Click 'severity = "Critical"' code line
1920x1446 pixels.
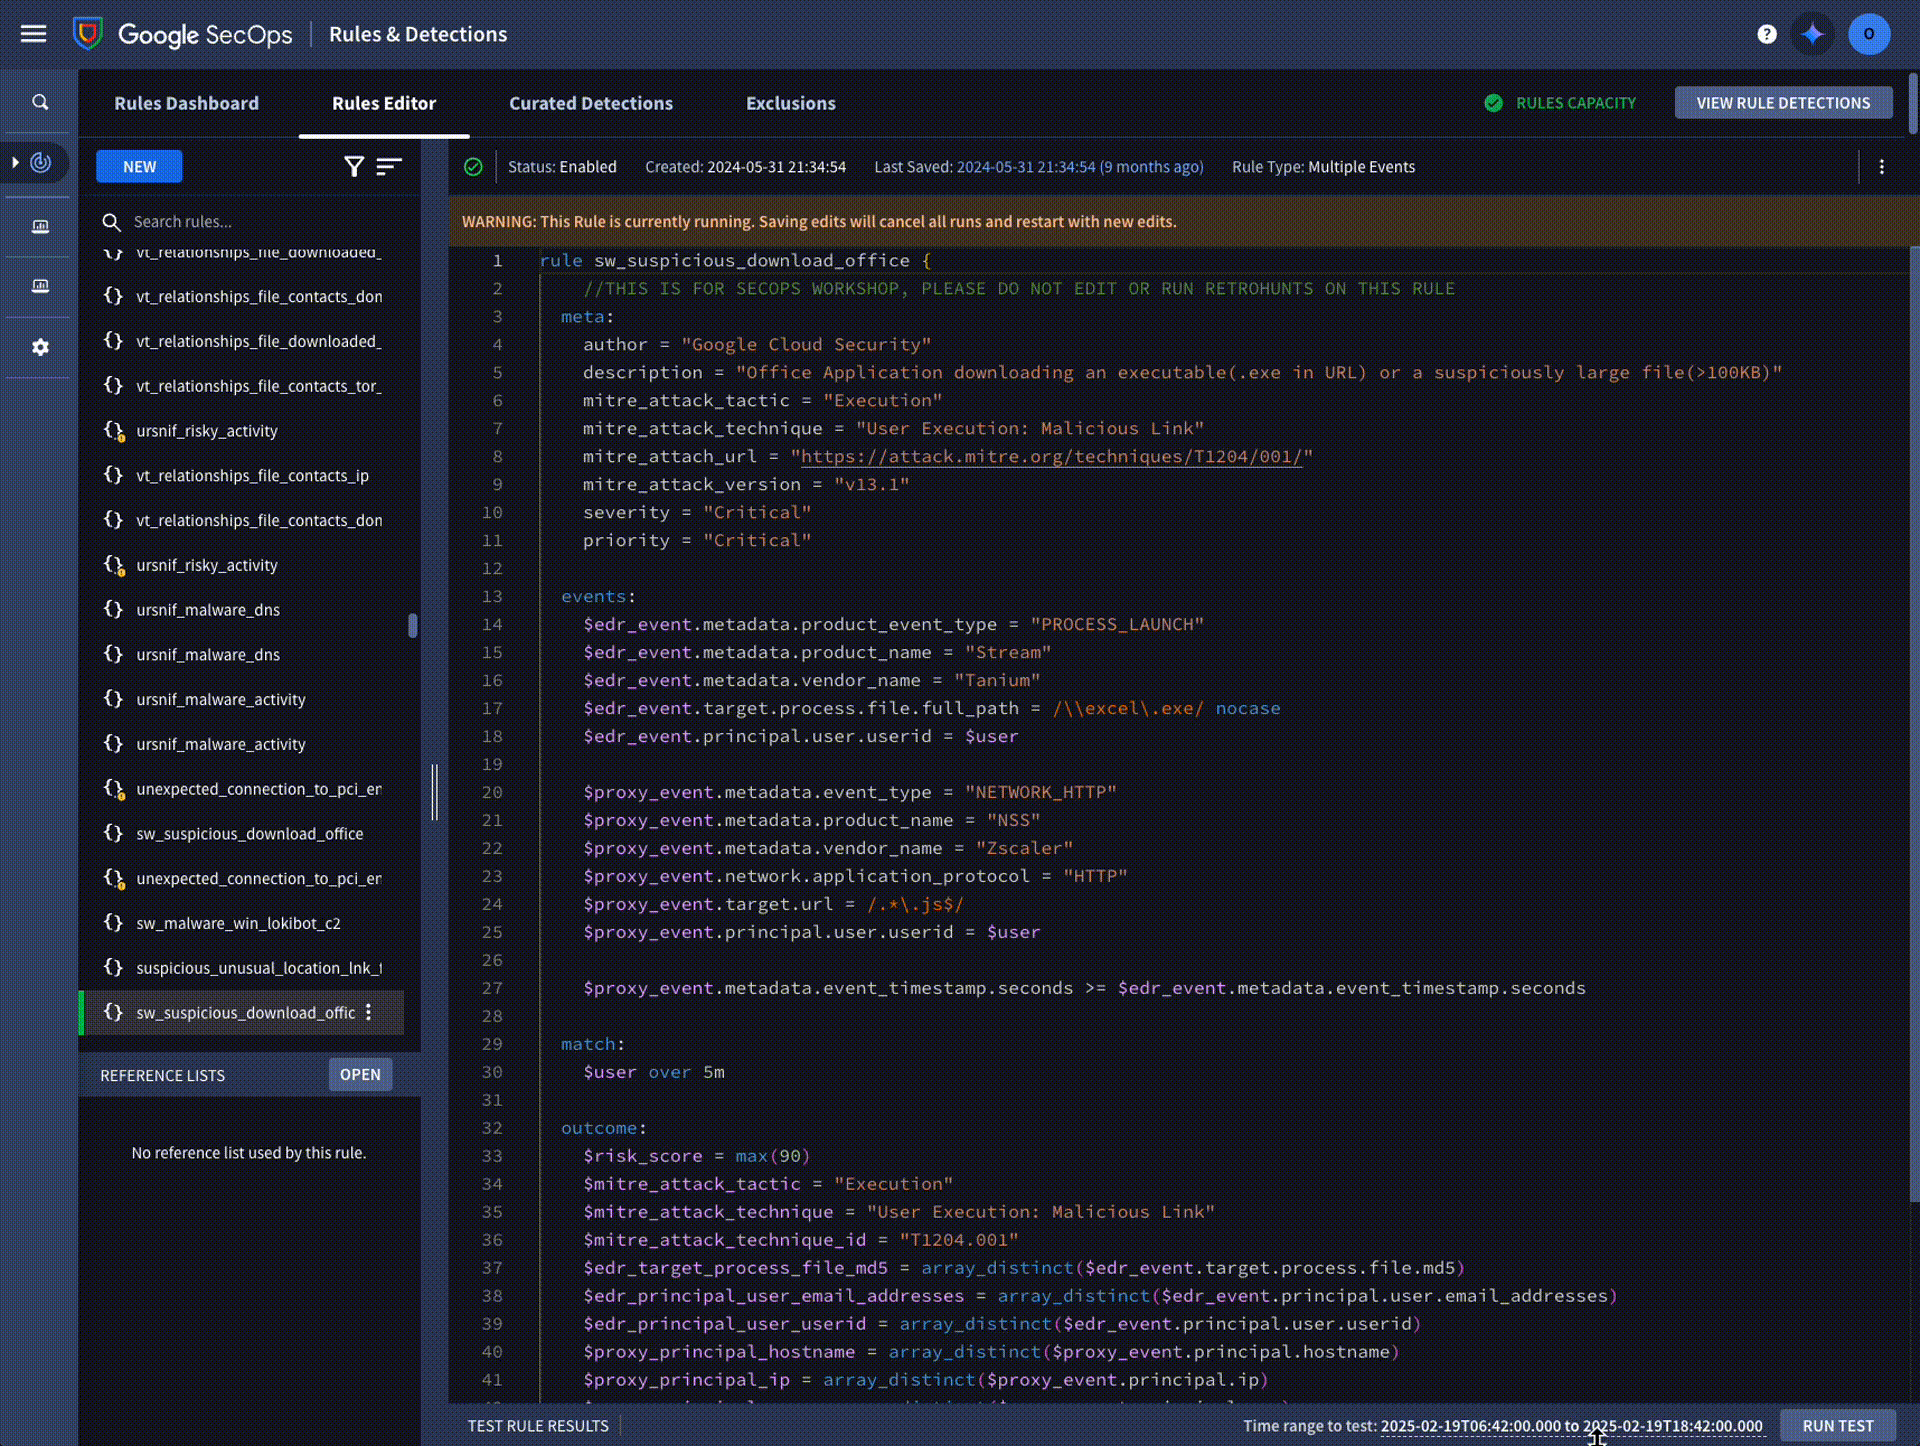click(x=697, y=513)
